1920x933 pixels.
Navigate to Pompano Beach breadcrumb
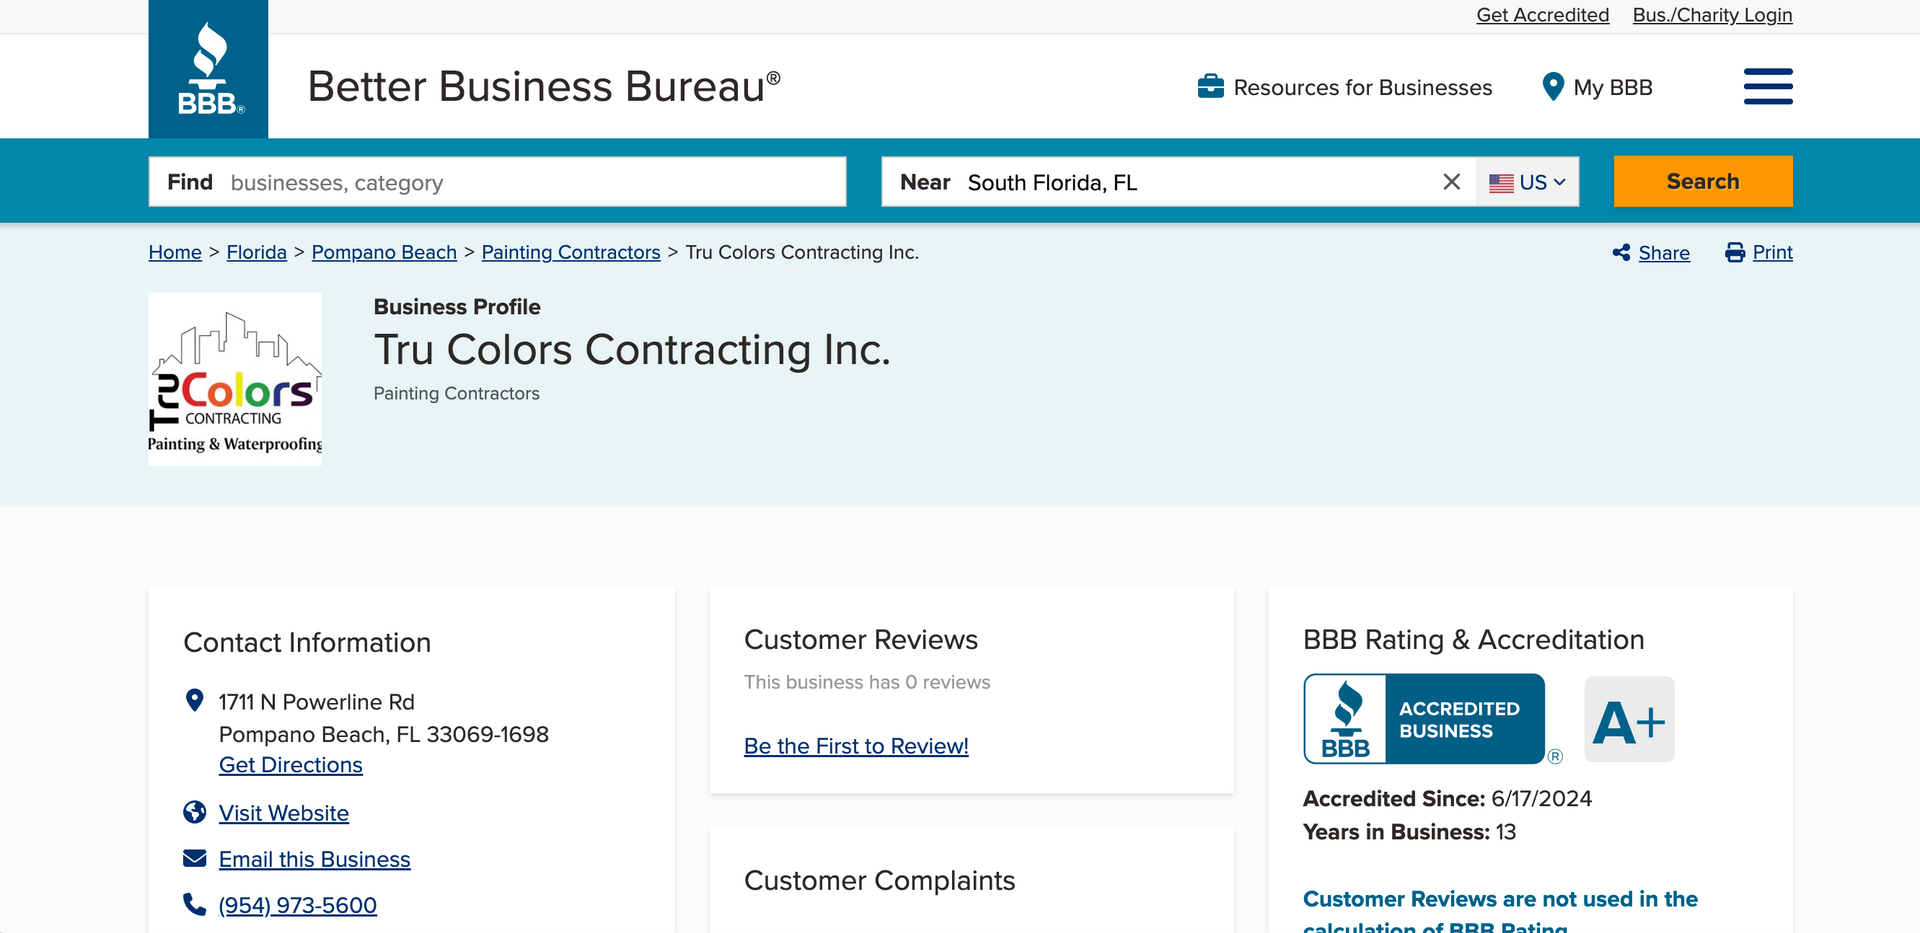(384, 252)
